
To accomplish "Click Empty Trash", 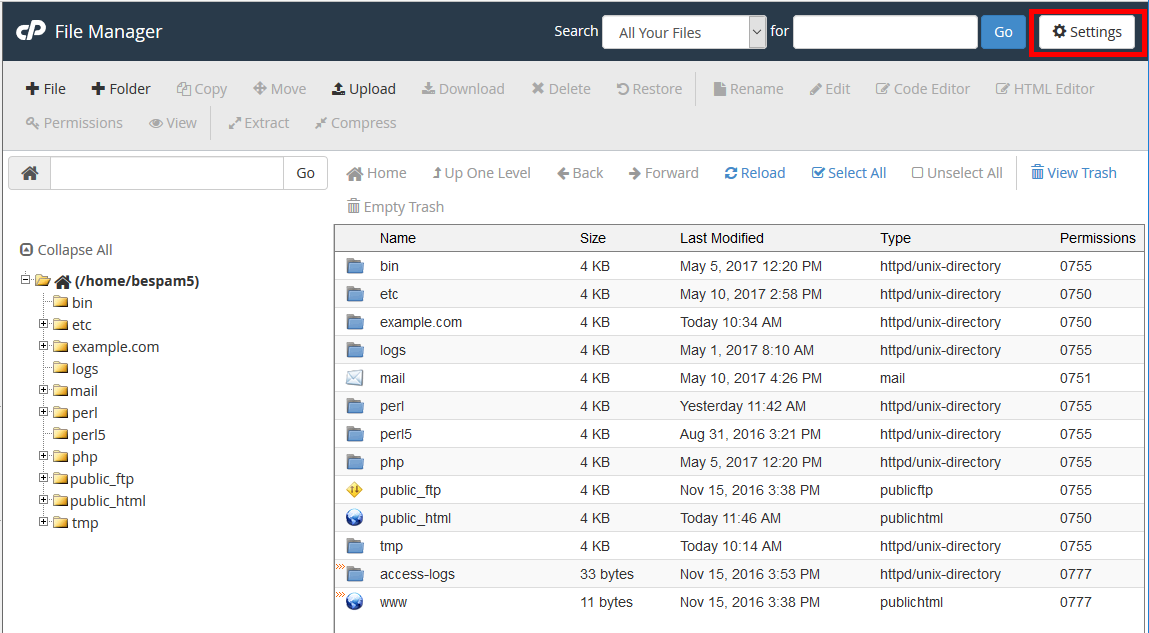I will pyautogui.click(x=395, y=207).
